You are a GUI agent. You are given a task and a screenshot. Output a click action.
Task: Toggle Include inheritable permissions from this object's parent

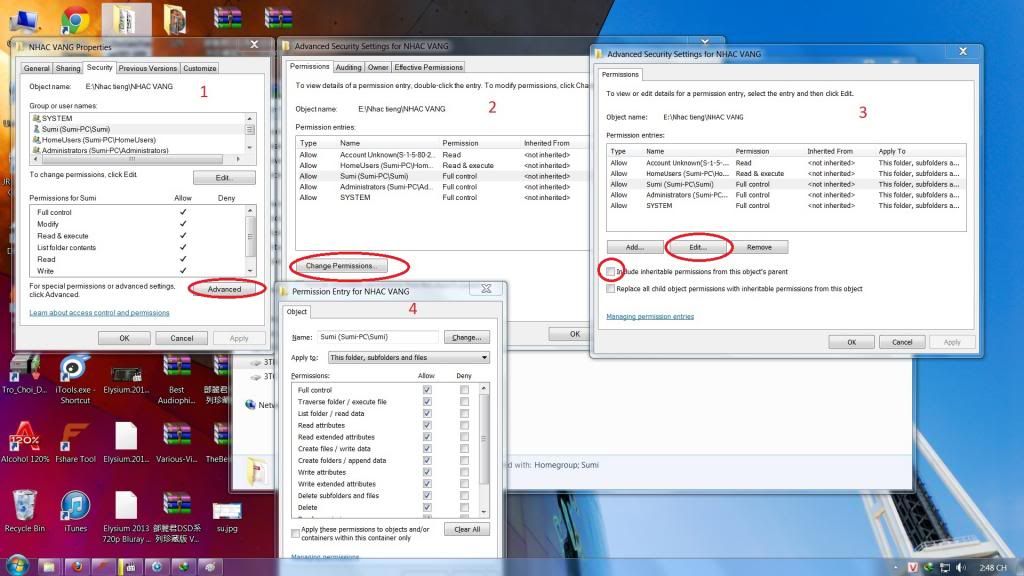coord(611,271)
